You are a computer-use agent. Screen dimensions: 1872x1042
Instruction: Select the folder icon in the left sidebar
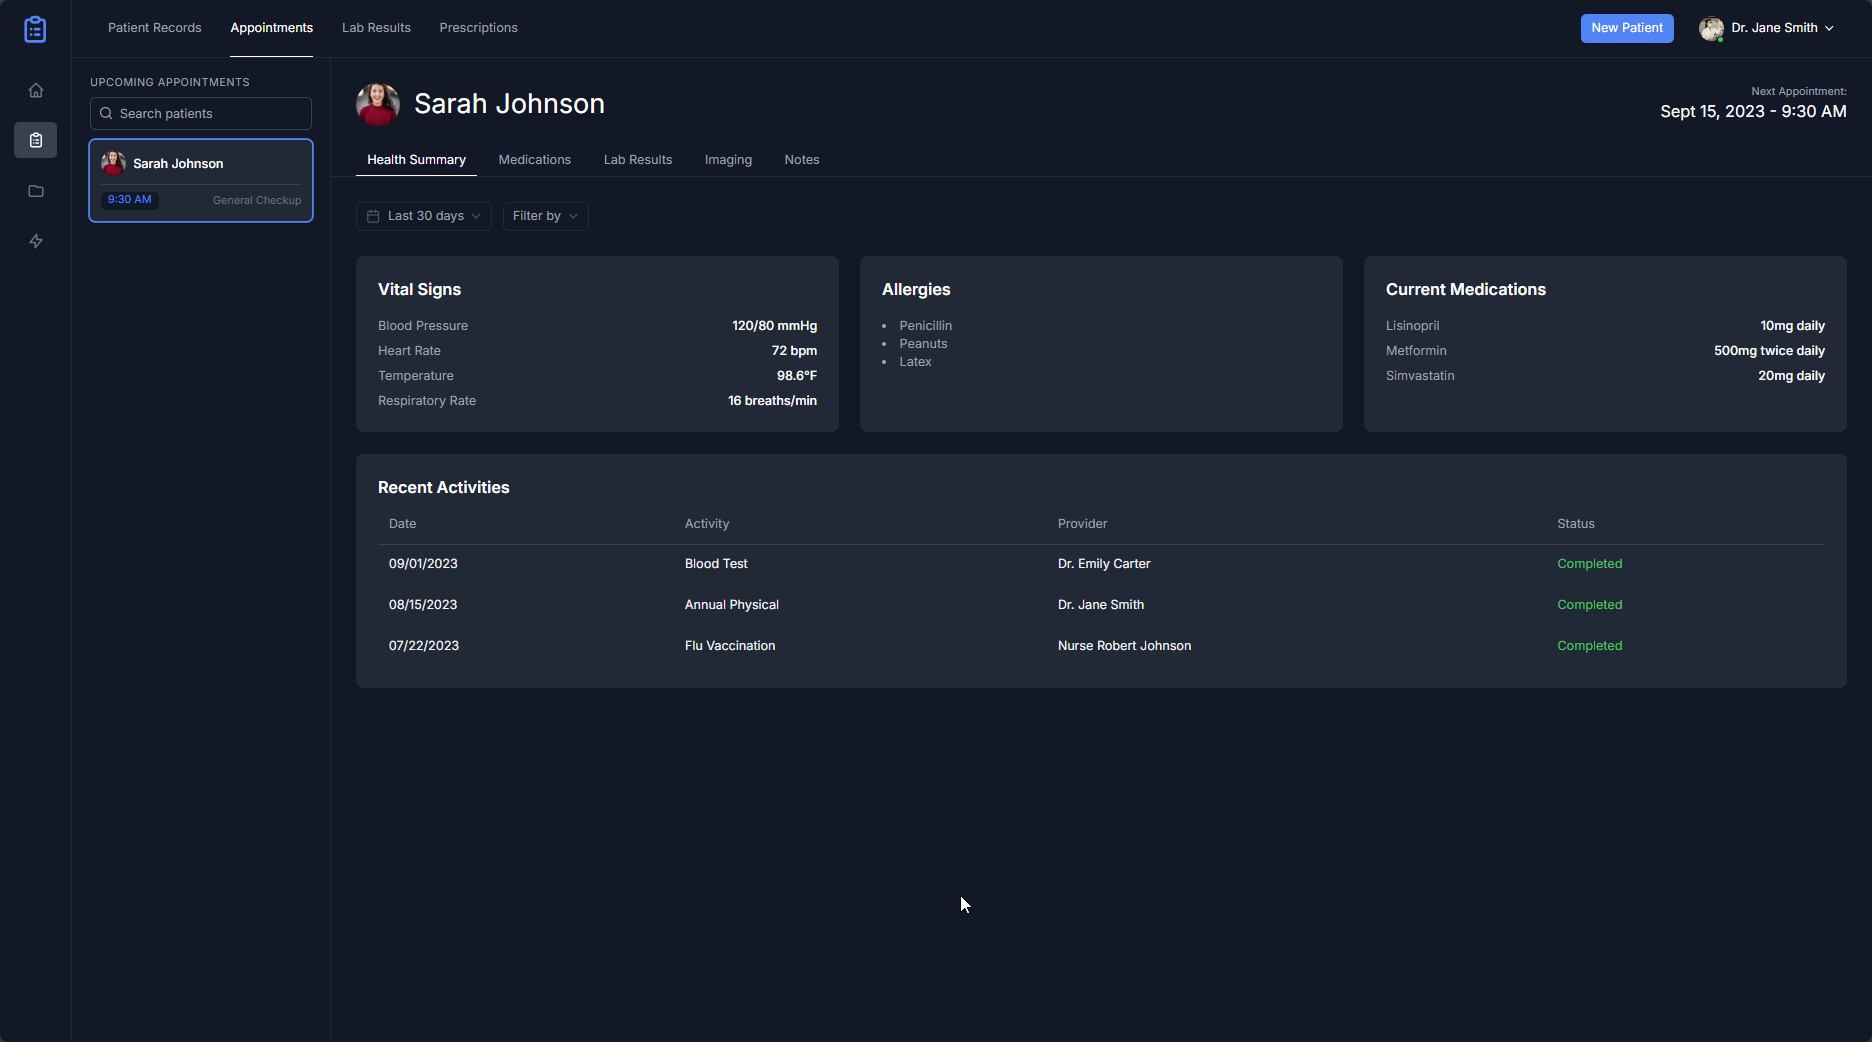point(35,191)
